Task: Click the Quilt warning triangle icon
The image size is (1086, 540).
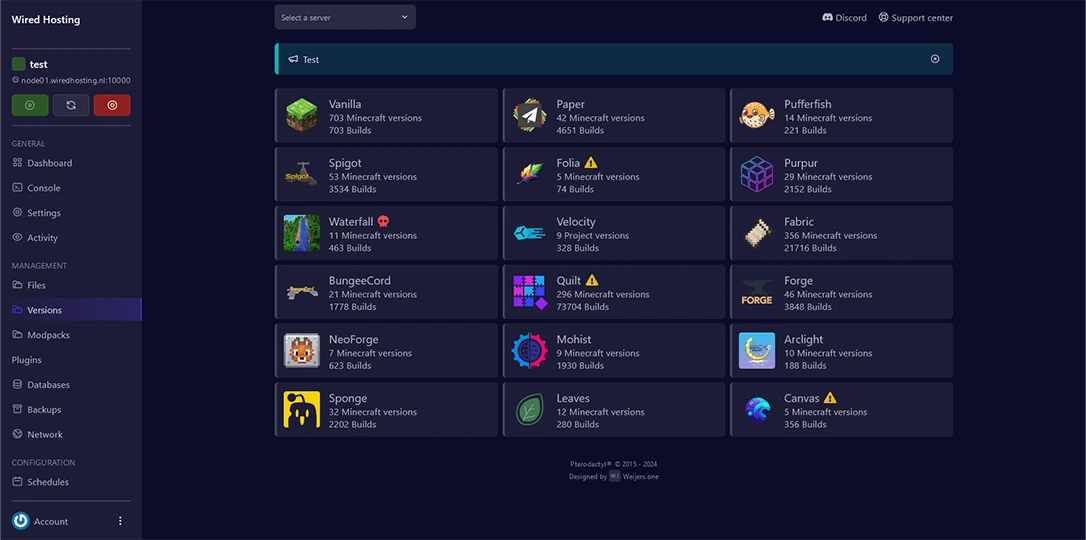Action: (x=591, y=280)
